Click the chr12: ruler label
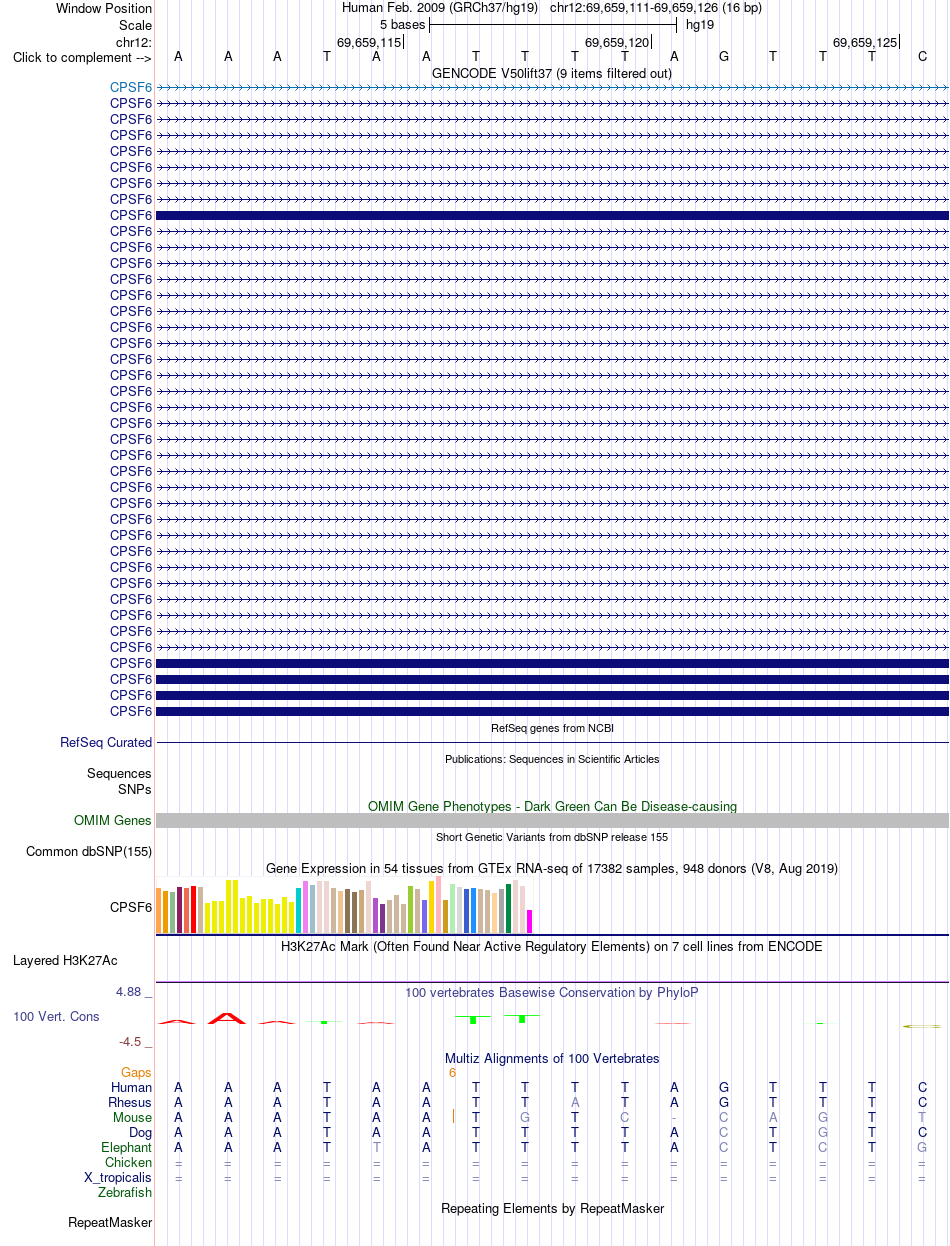The width and height of the screenshot is (950, 1246). (134, 42)
